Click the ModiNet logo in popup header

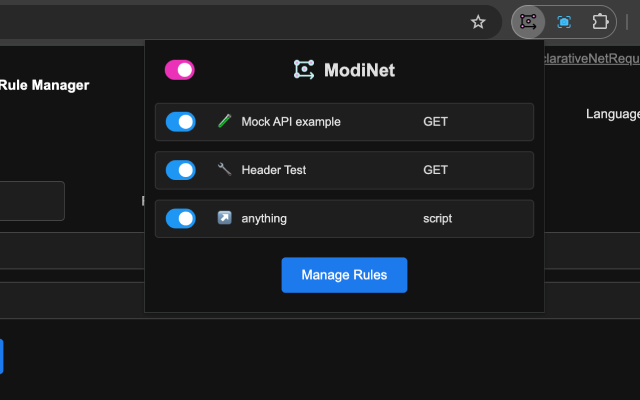(304, 70)
